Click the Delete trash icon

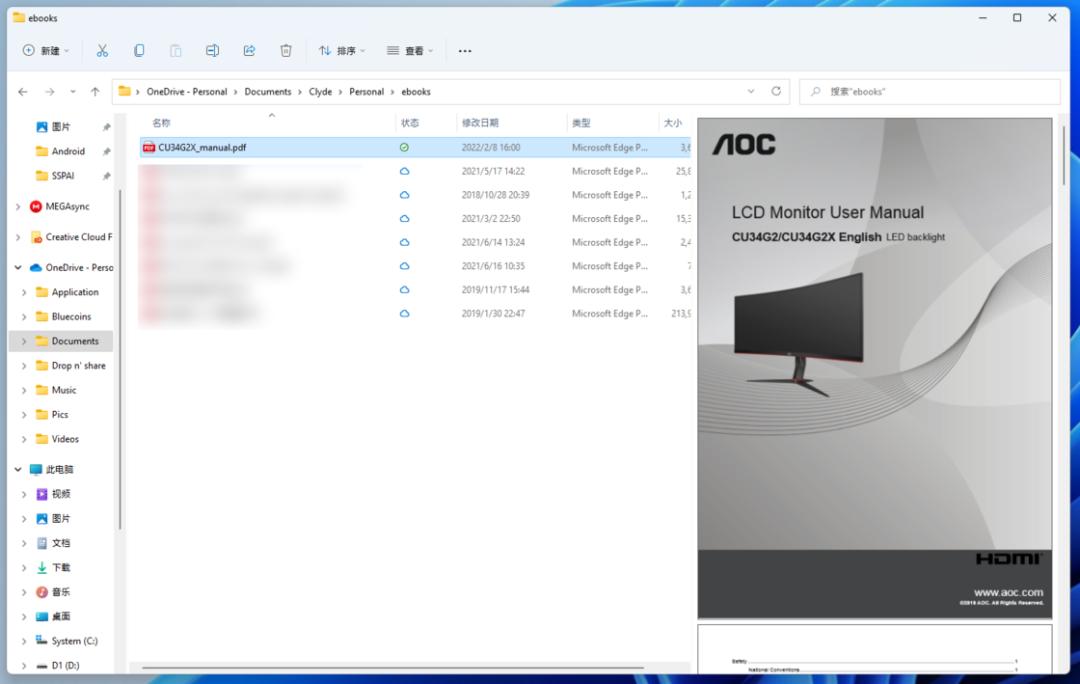(x=286, y=50)
